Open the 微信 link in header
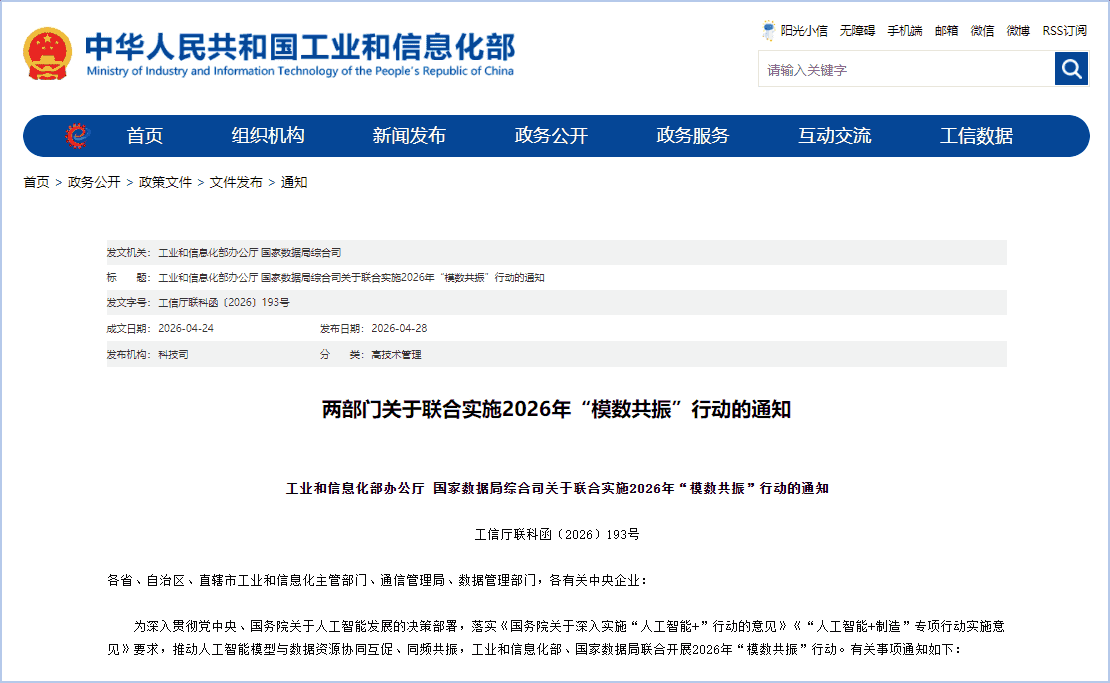Viewport: 1110px width, 683px height. click(x=983, y=30)
